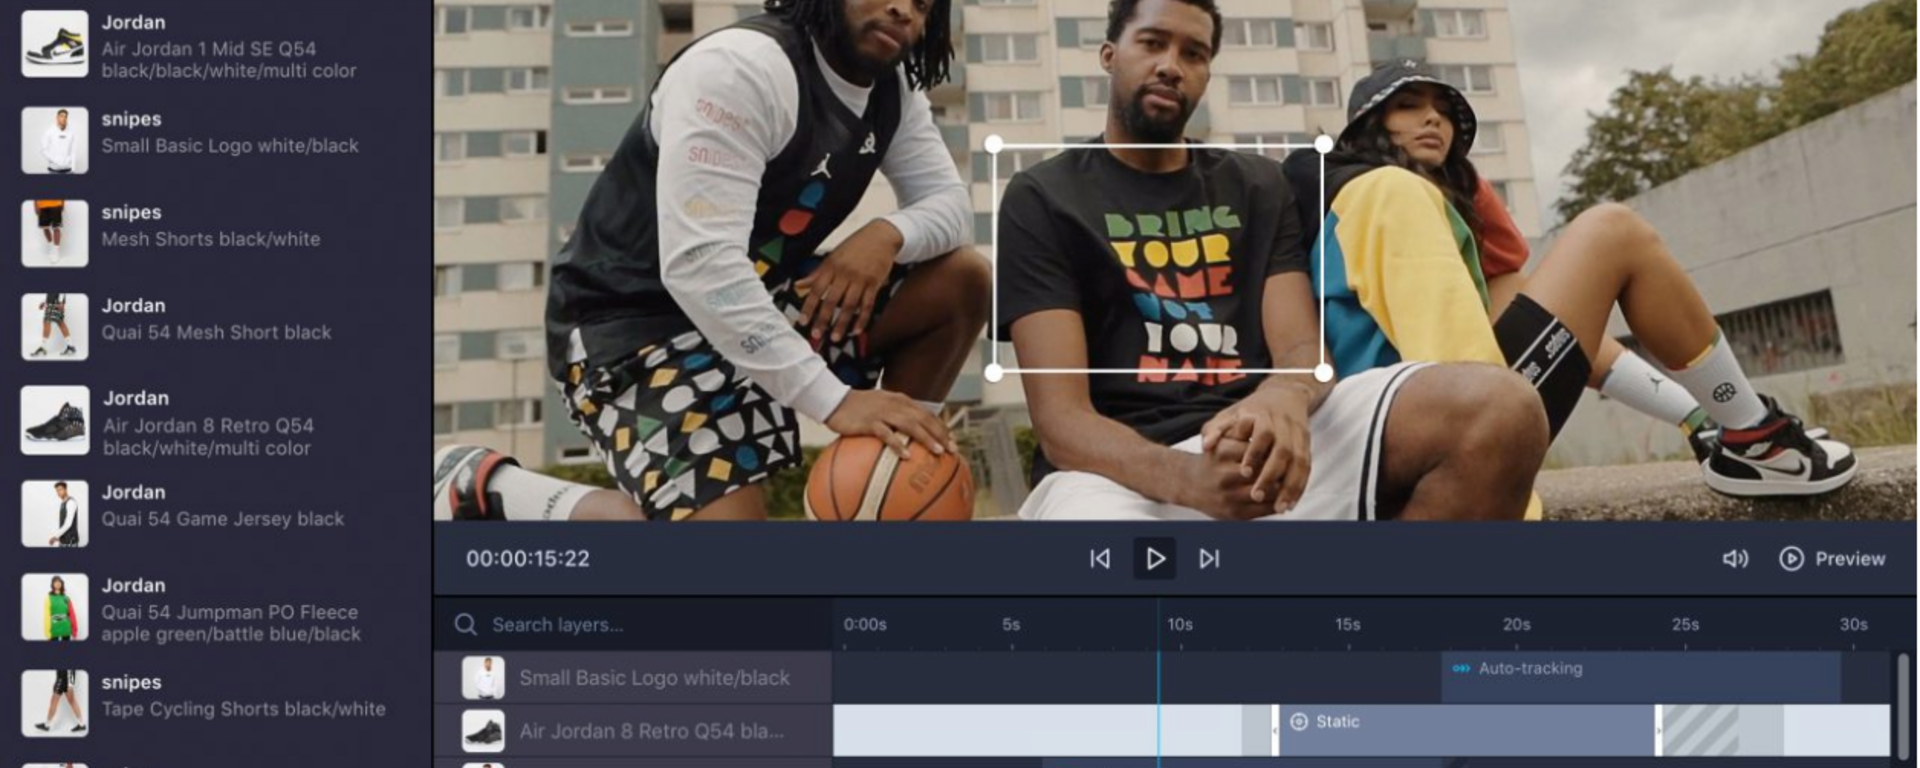The image size is (1920, 768).
Task: Click top-right handle of tracking box
Action: coord(1323,145)
